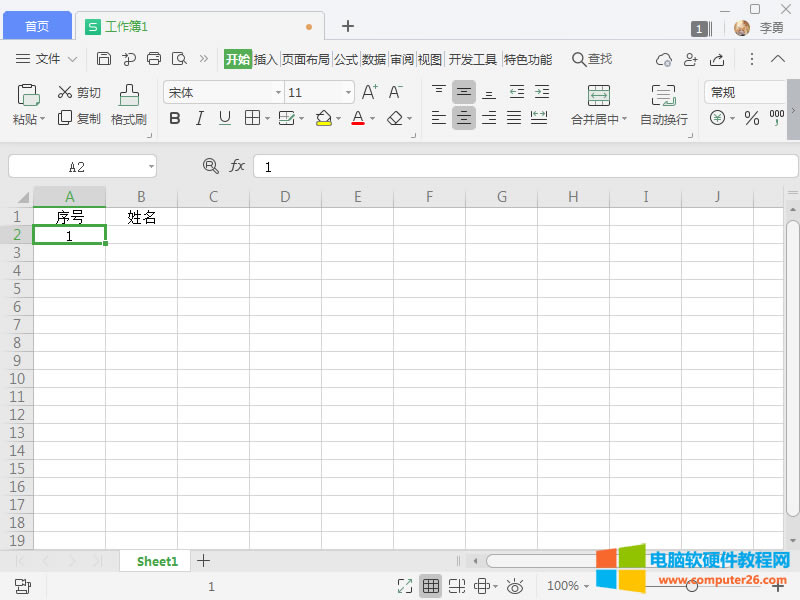
Task: Toggle Bold formatting
Action: 175,118
